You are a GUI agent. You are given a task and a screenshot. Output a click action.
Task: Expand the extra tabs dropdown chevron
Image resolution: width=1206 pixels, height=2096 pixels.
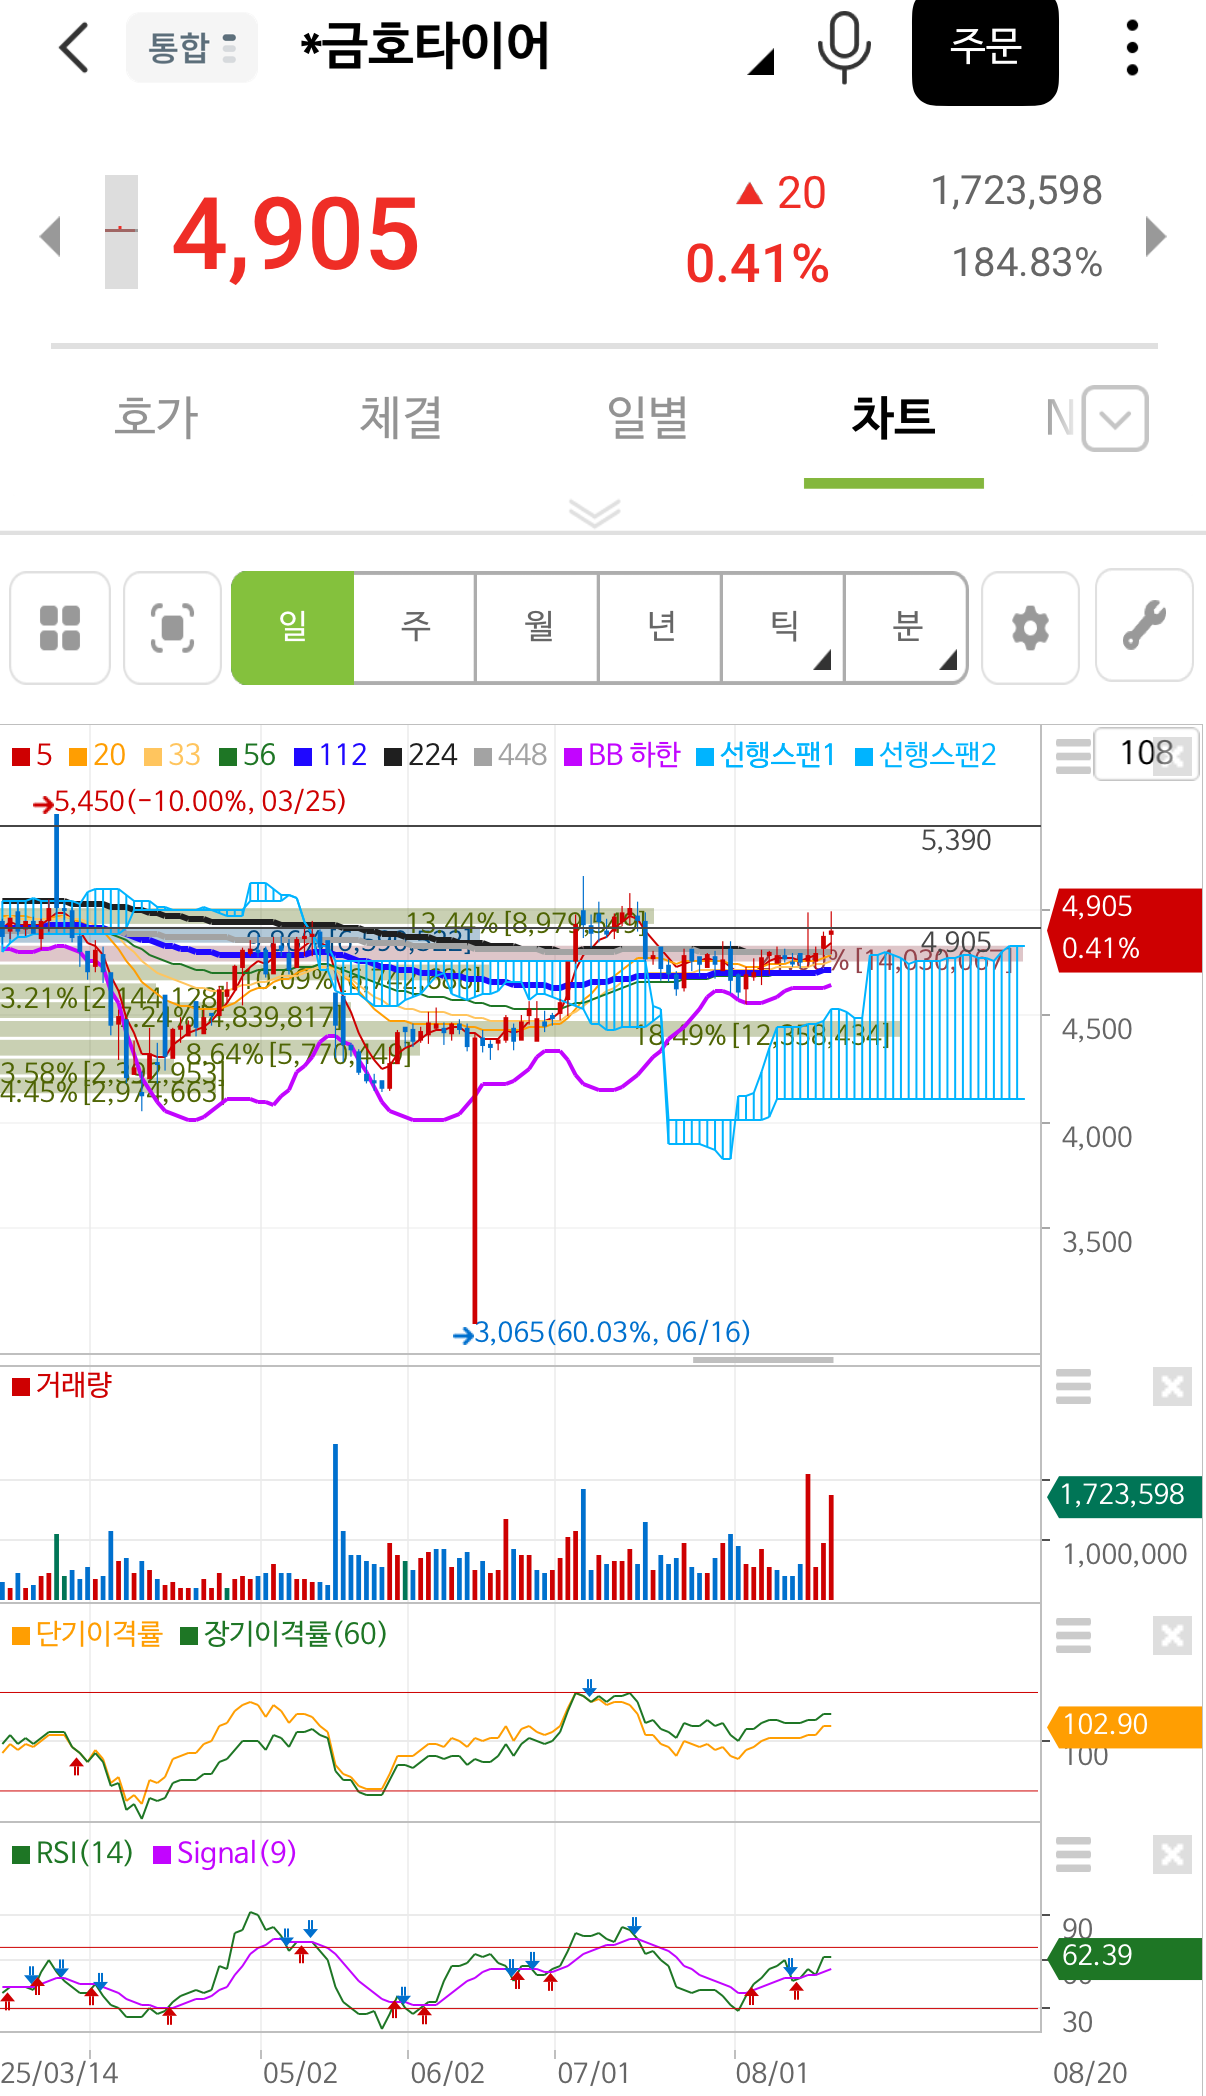point(1115,418)
